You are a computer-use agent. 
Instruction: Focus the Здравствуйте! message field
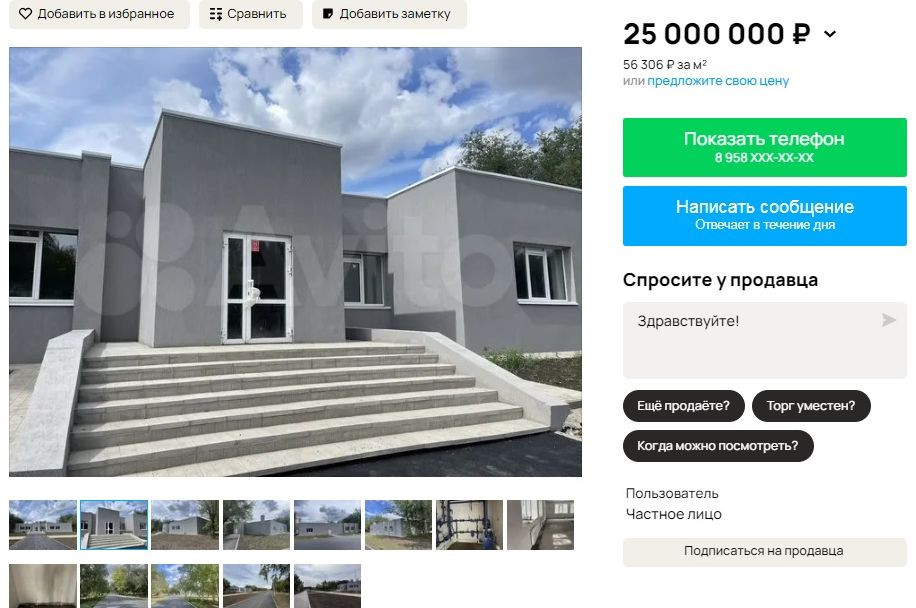point(765,340)
